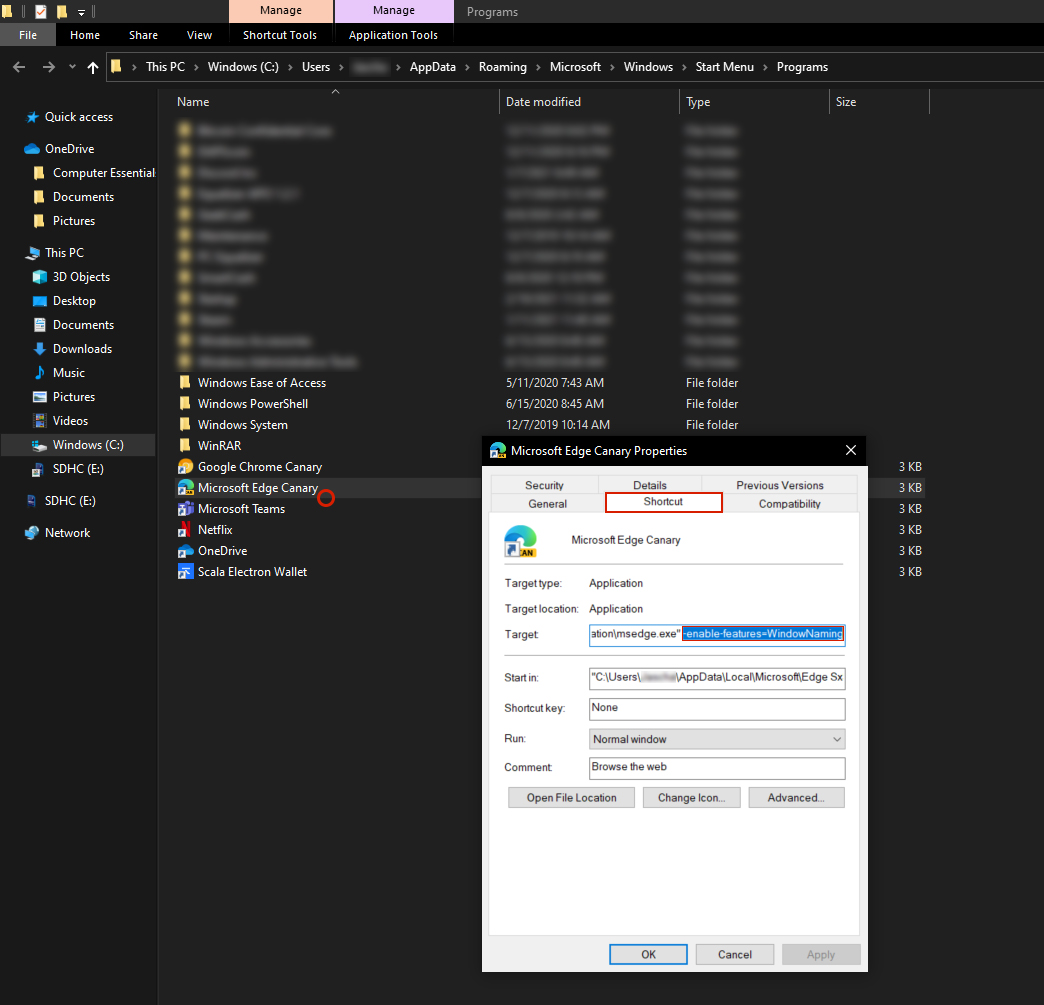The image size is (1044, 1005).
Task: Open the Run window mode dropdown
Action: pyautogui.click(x=717, y=739)
